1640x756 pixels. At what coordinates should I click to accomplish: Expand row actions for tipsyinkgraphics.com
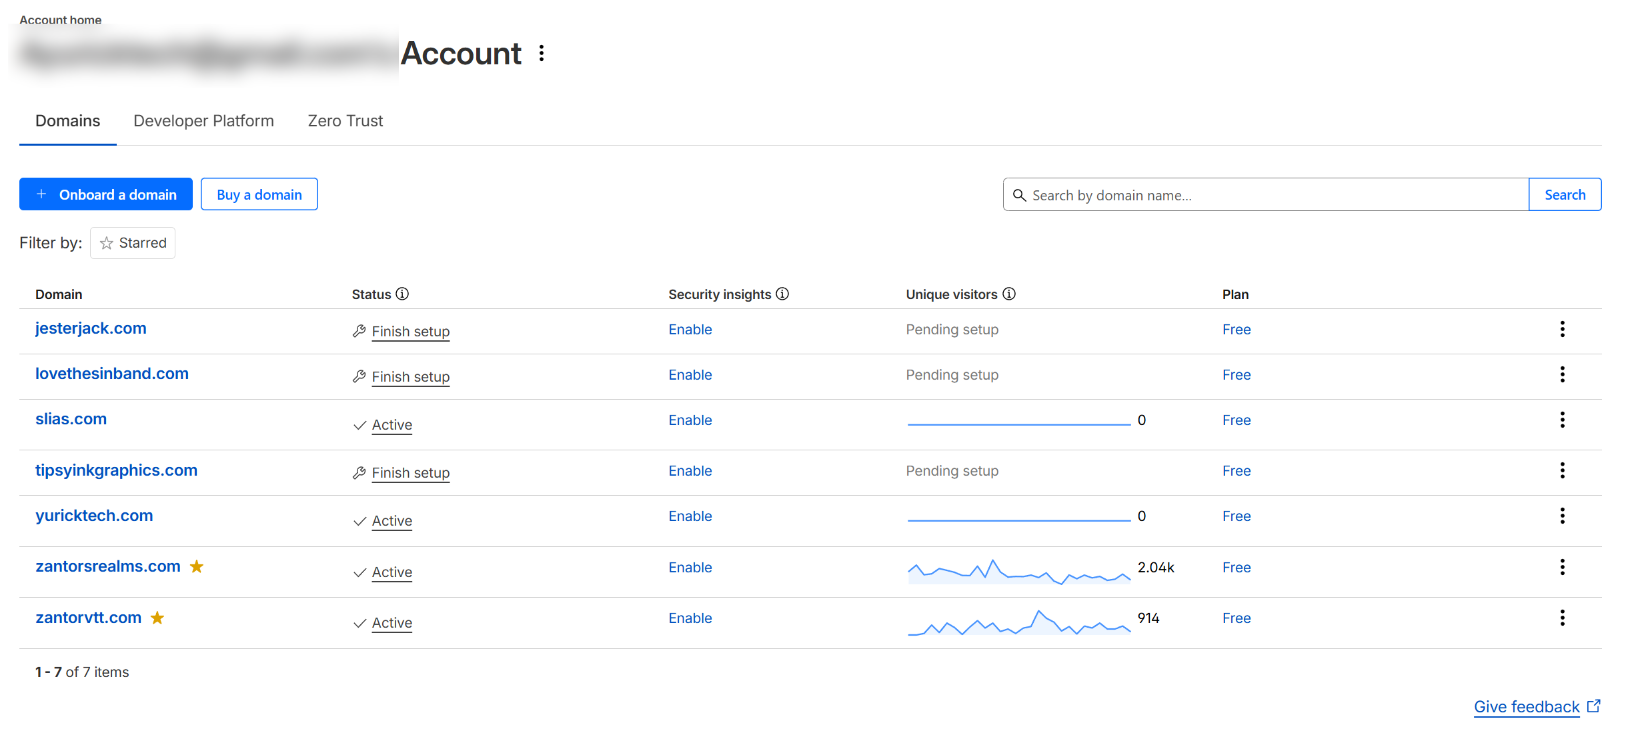(1562, 470)
